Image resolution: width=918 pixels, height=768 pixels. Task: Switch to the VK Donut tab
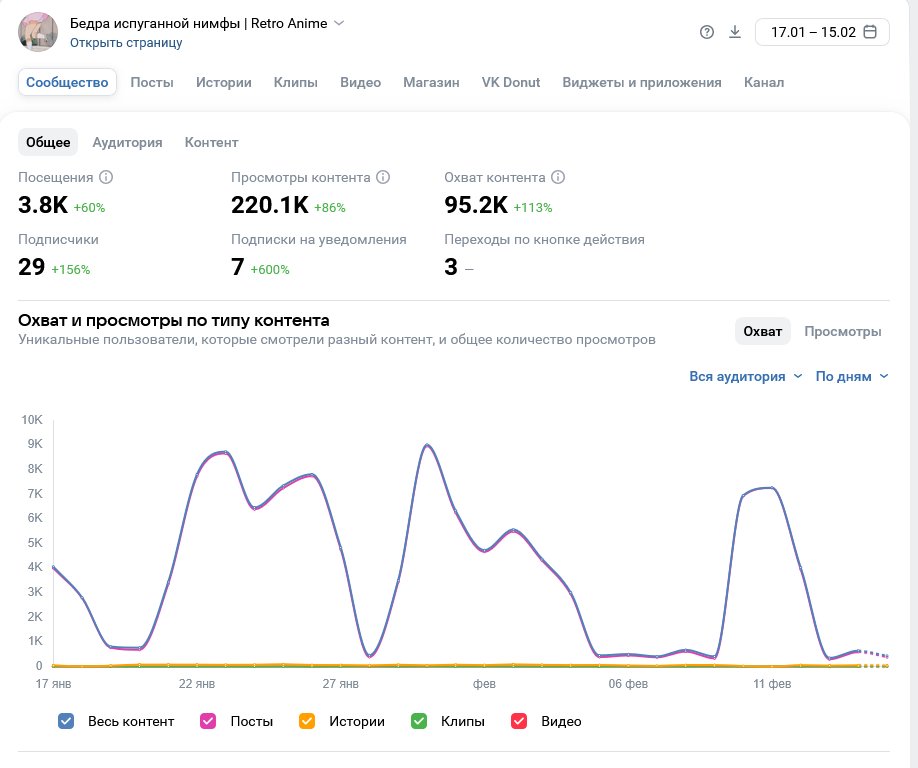[x=510, y=82]
